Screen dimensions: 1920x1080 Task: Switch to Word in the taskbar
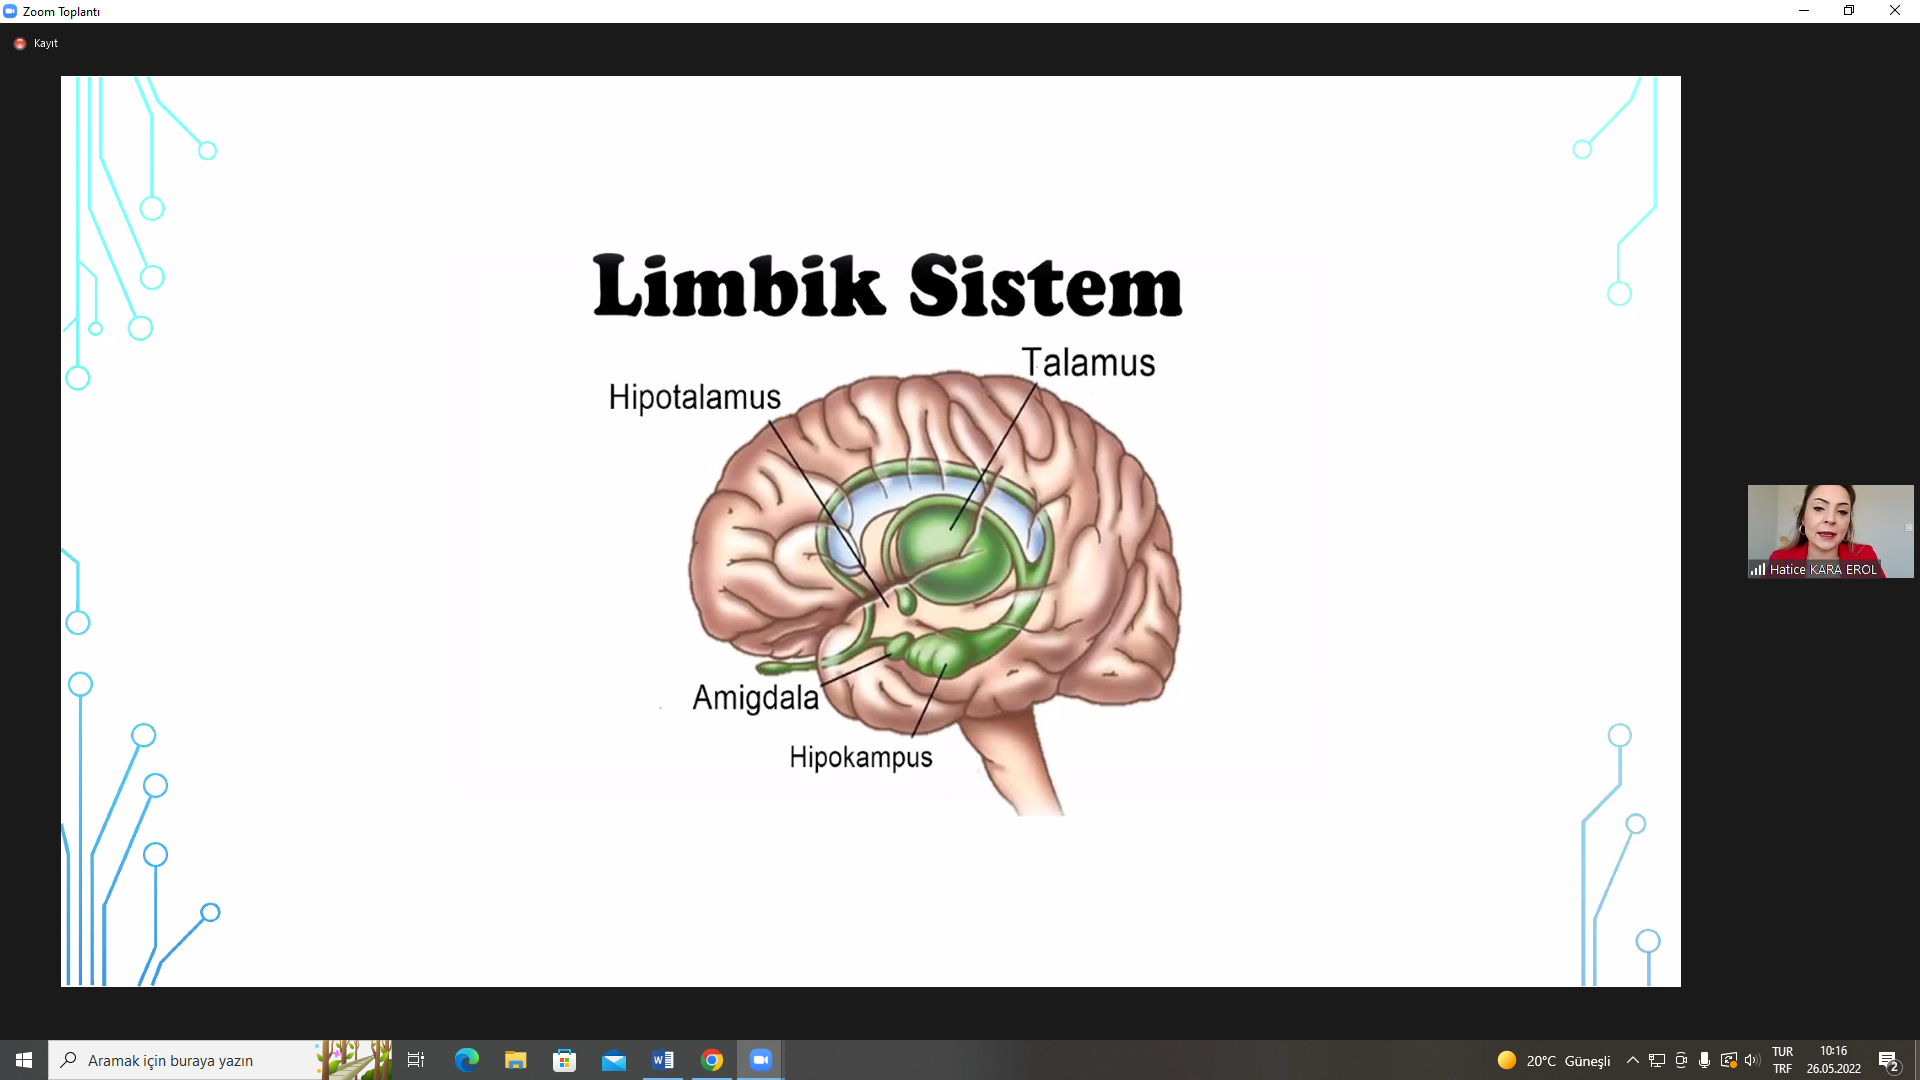pyautogui.click(x=662, y=1060)
